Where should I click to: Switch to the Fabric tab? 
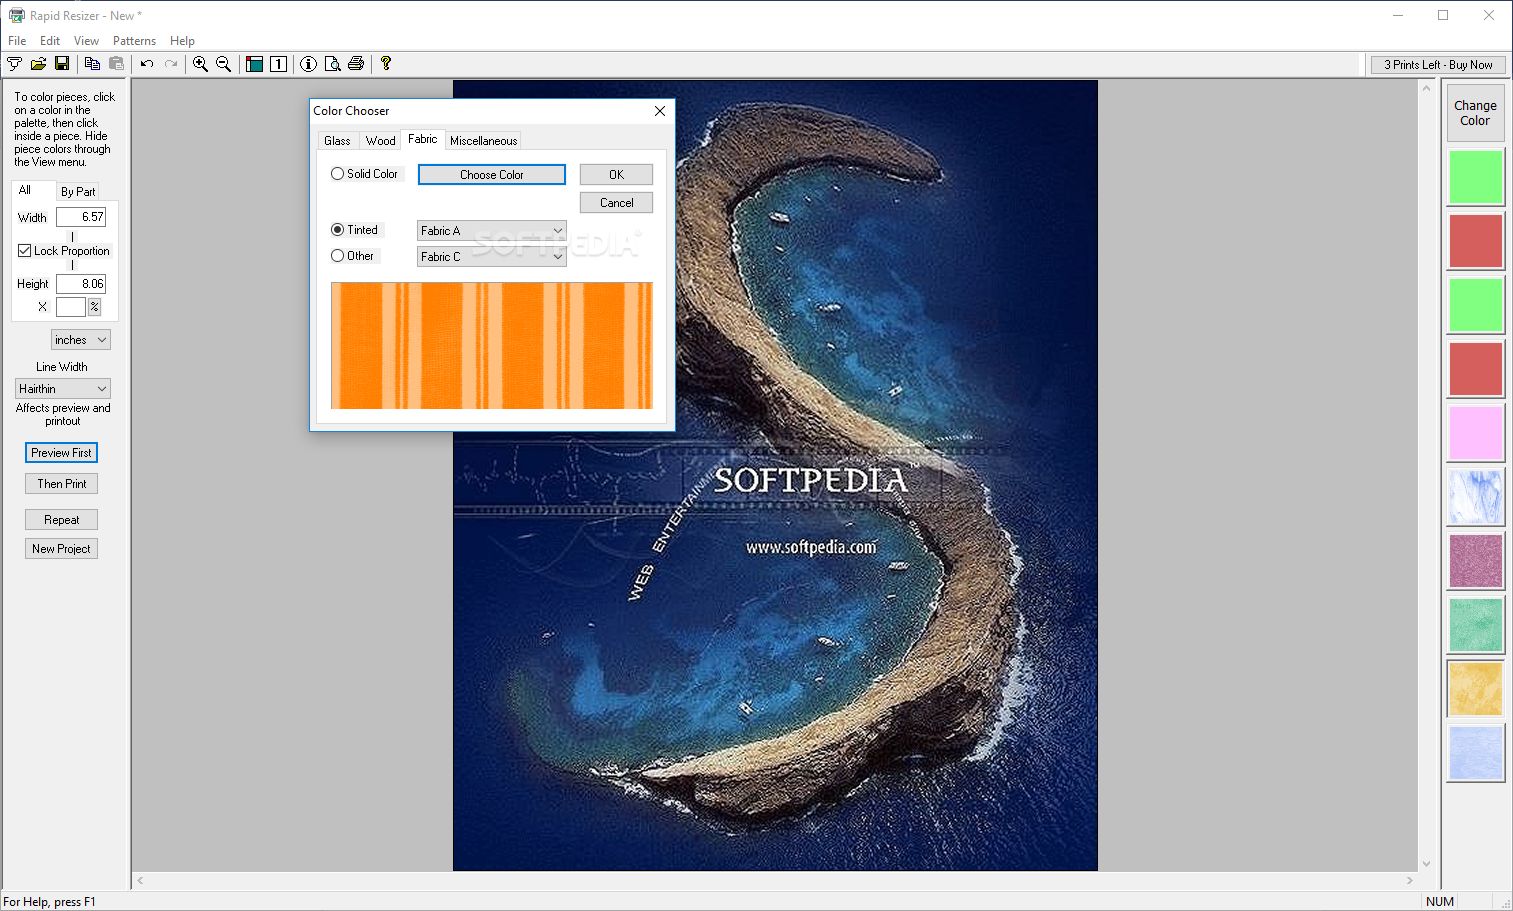click(422, 139)
